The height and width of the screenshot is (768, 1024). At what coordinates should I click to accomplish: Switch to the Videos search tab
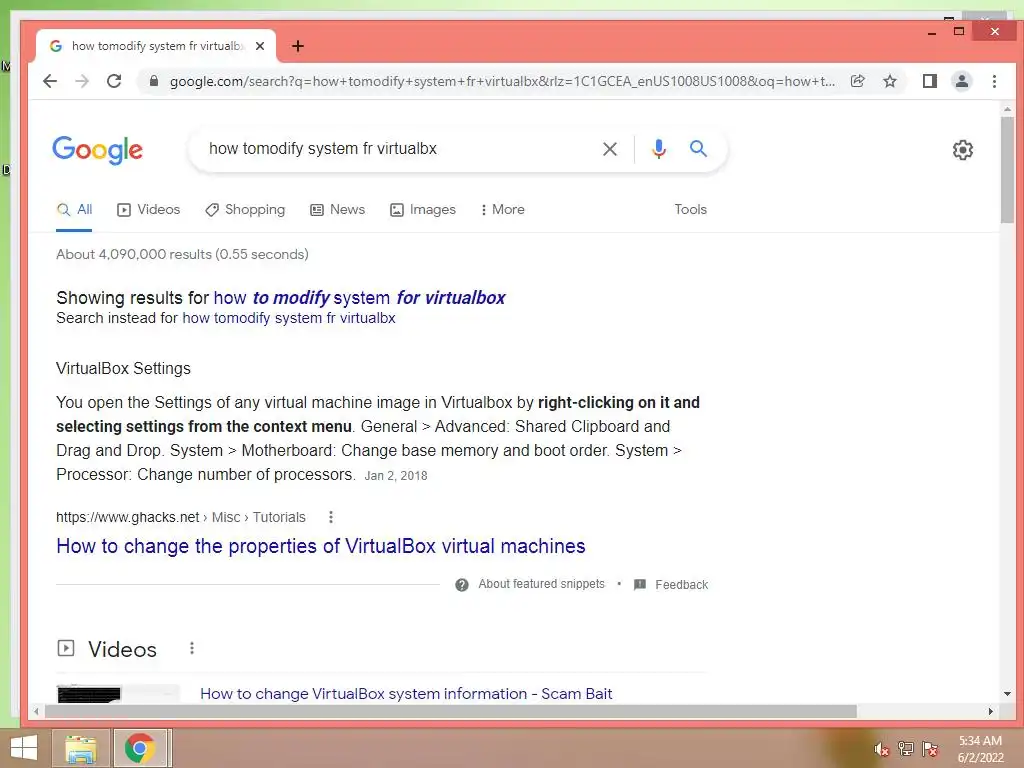coord(148,210)
